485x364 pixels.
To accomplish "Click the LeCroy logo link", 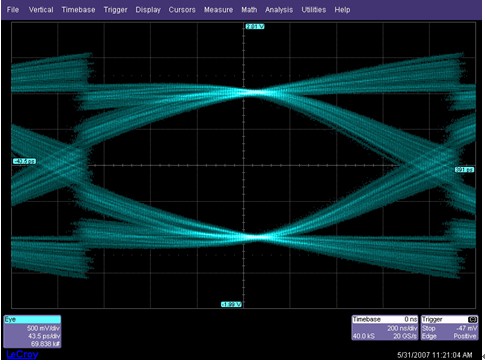I will click(x=22, y=355).
